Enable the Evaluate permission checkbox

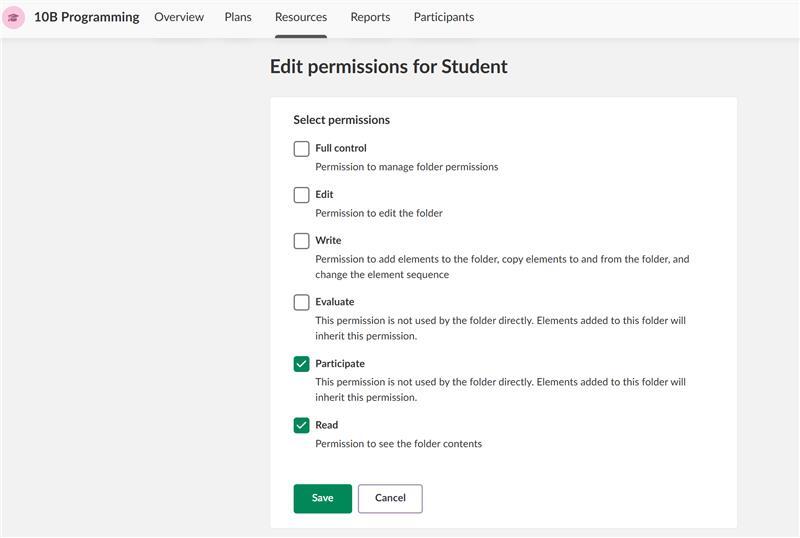click(301, 302)
